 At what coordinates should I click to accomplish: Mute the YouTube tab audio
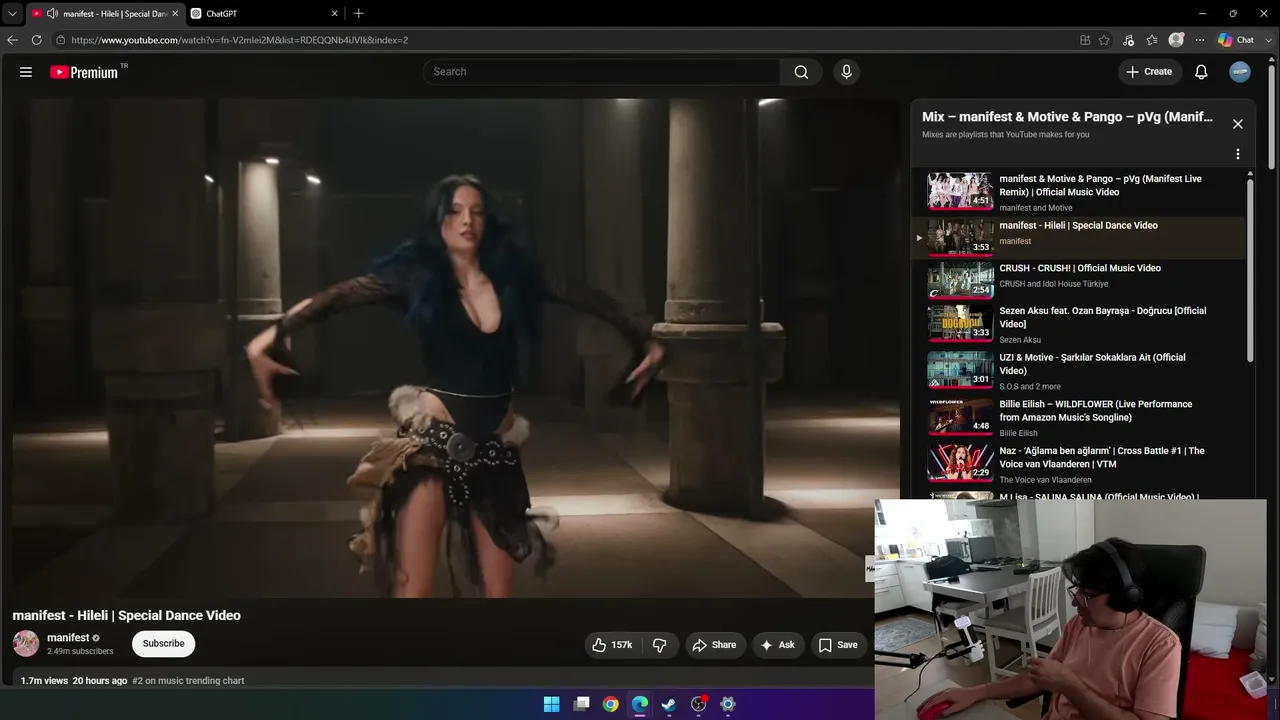tap(52, 13)
